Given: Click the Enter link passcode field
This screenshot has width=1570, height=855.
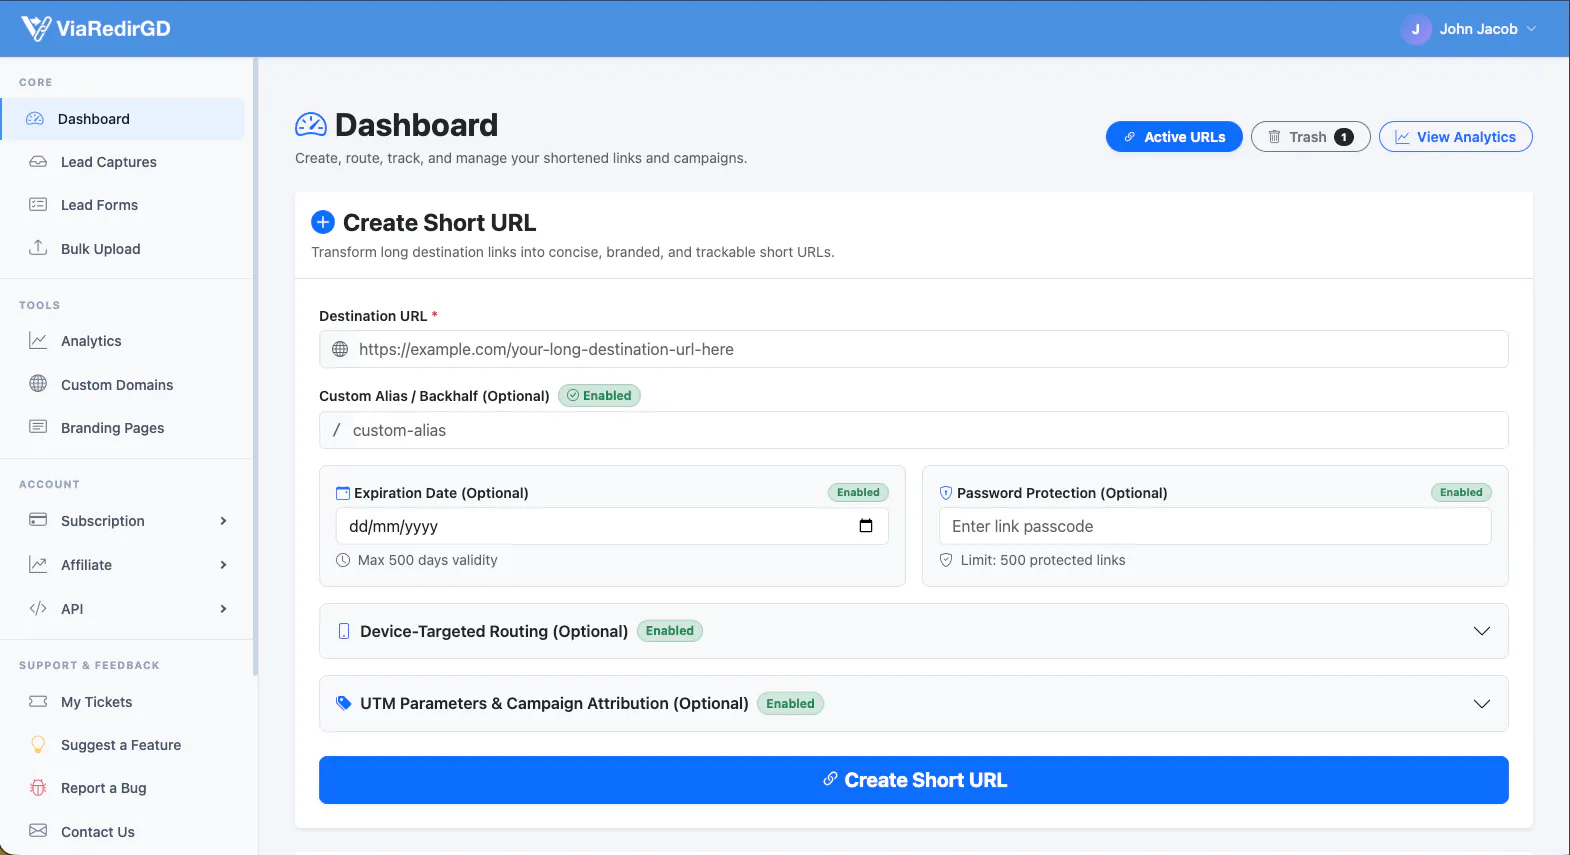Looking at the screenshot, I should click(x=1215, y=526).
